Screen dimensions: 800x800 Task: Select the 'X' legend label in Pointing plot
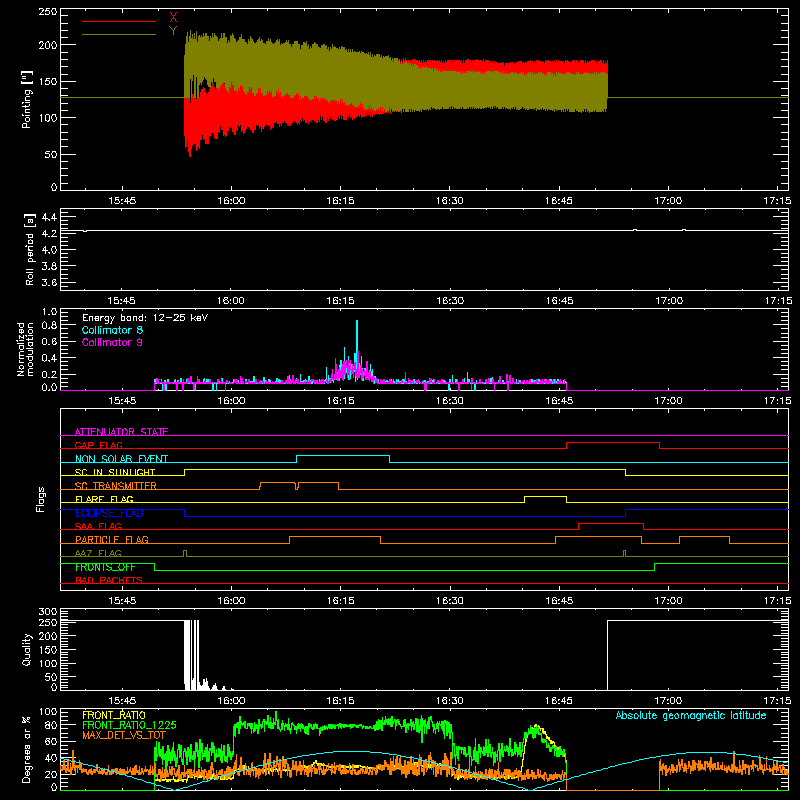(173, 18)
